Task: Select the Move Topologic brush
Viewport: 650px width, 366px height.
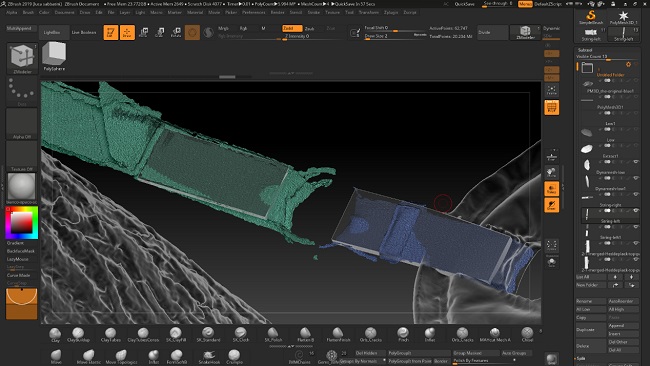Action: 121,357
